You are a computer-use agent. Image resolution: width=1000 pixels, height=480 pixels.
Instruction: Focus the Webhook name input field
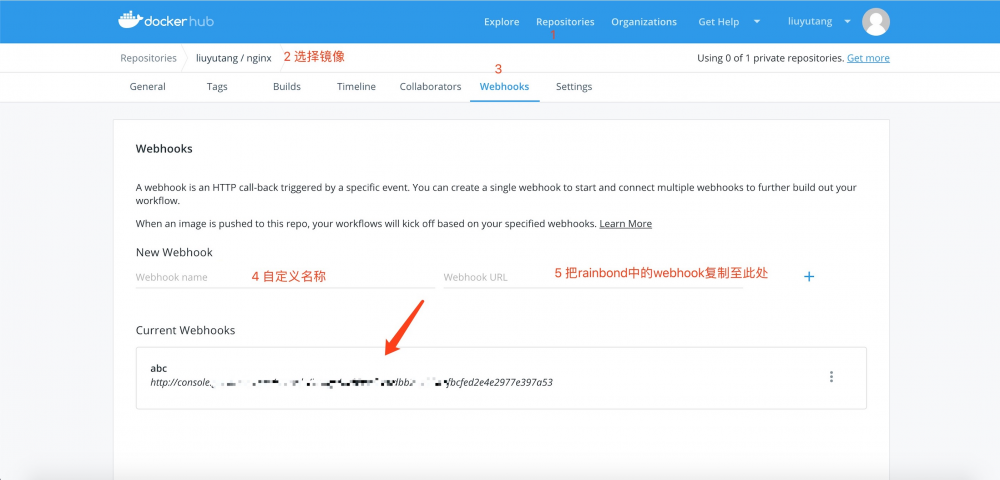285,277
